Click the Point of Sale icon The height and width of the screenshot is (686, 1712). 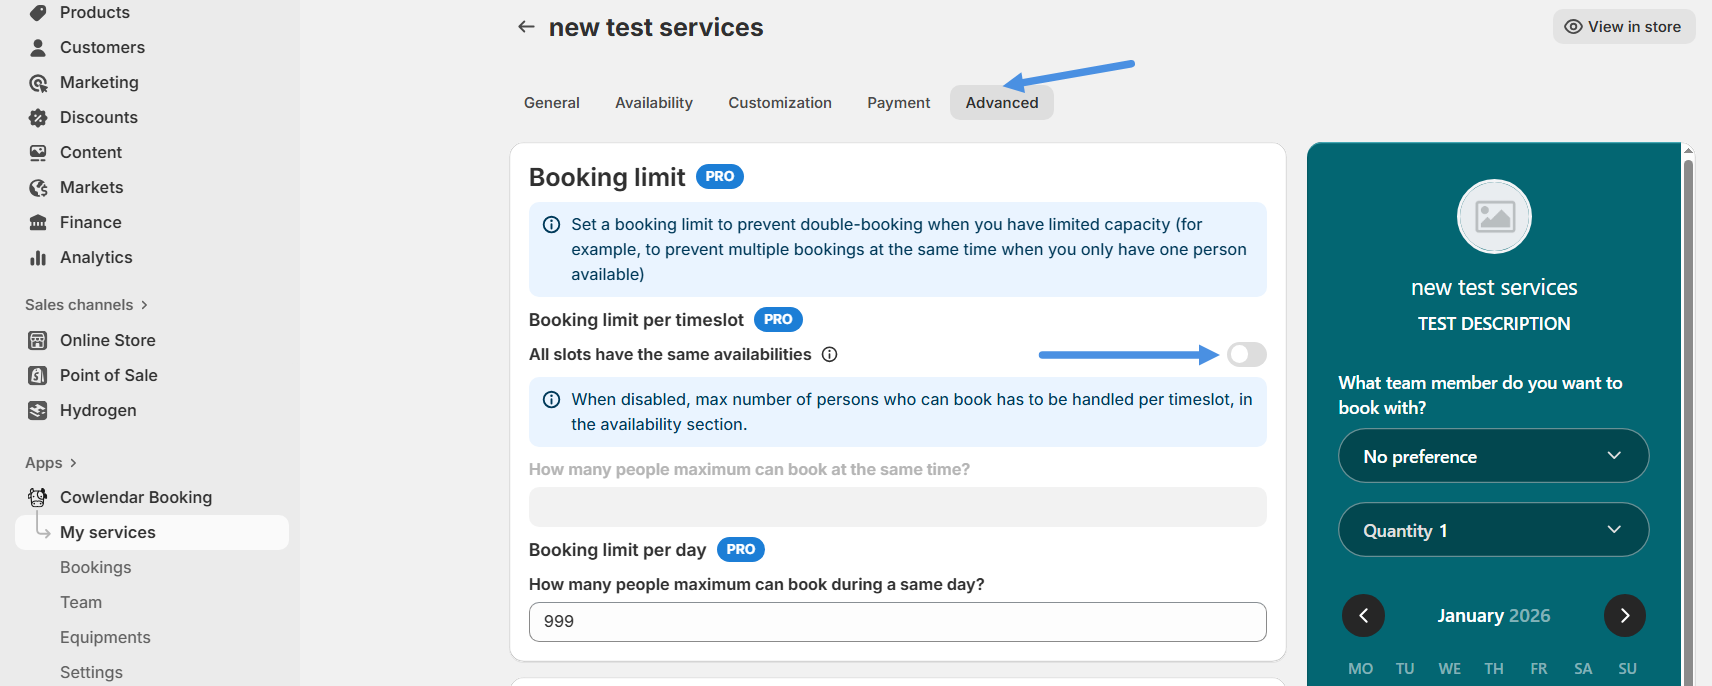[38, 376]
